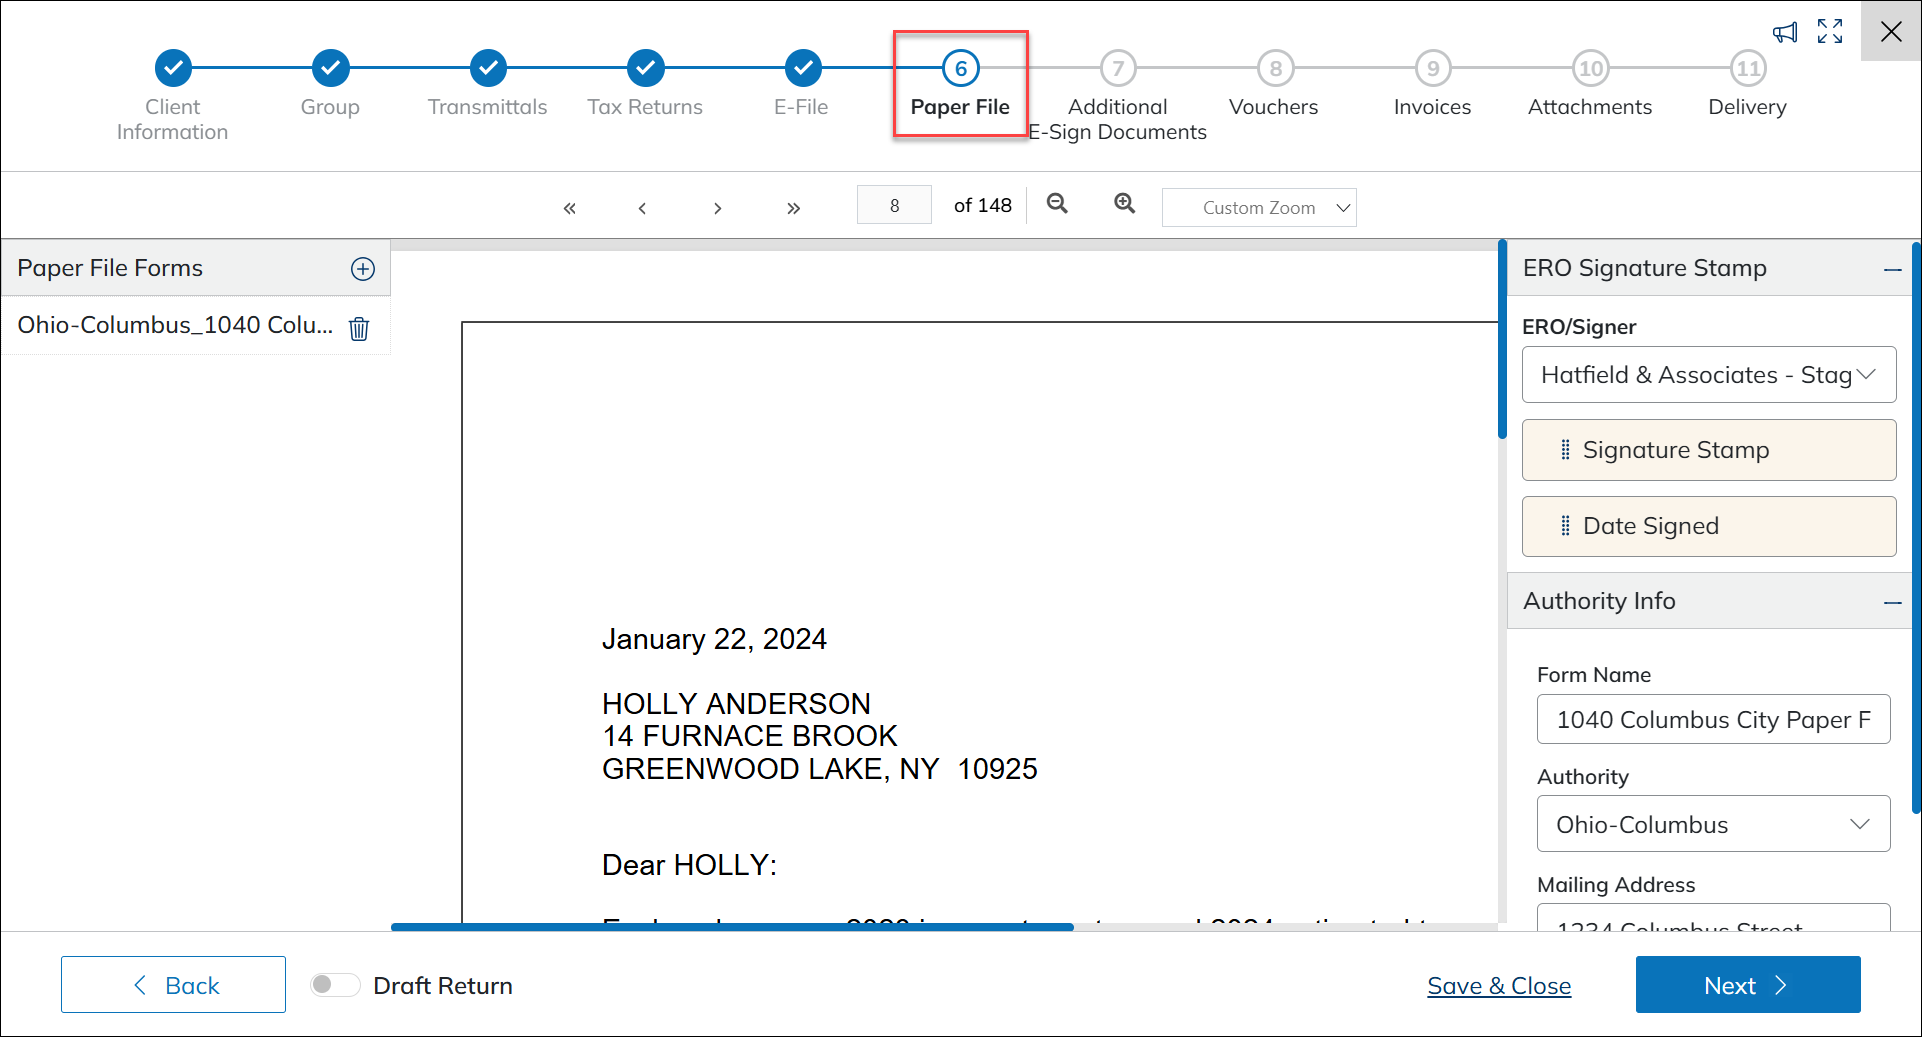This screenshot has width=1922, height=1037.
Task: Delete the Ohio-Columbus_1040 form with trash icon
Action: pyautogui.click(x=359, y=328)
